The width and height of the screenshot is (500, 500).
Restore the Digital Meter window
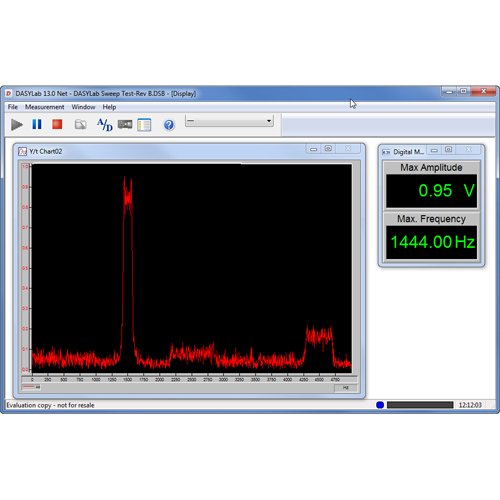[449, 150]
